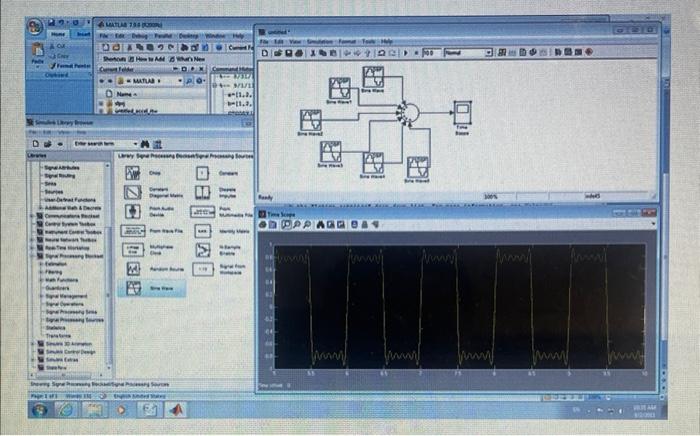Select the Sine Wave block at top of model

(373, 77)
